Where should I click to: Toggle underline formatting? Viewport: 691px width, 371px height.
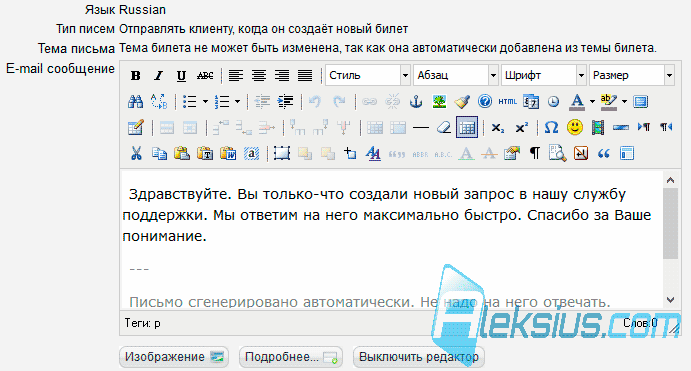pyautogui.click(x=181, y=76)
